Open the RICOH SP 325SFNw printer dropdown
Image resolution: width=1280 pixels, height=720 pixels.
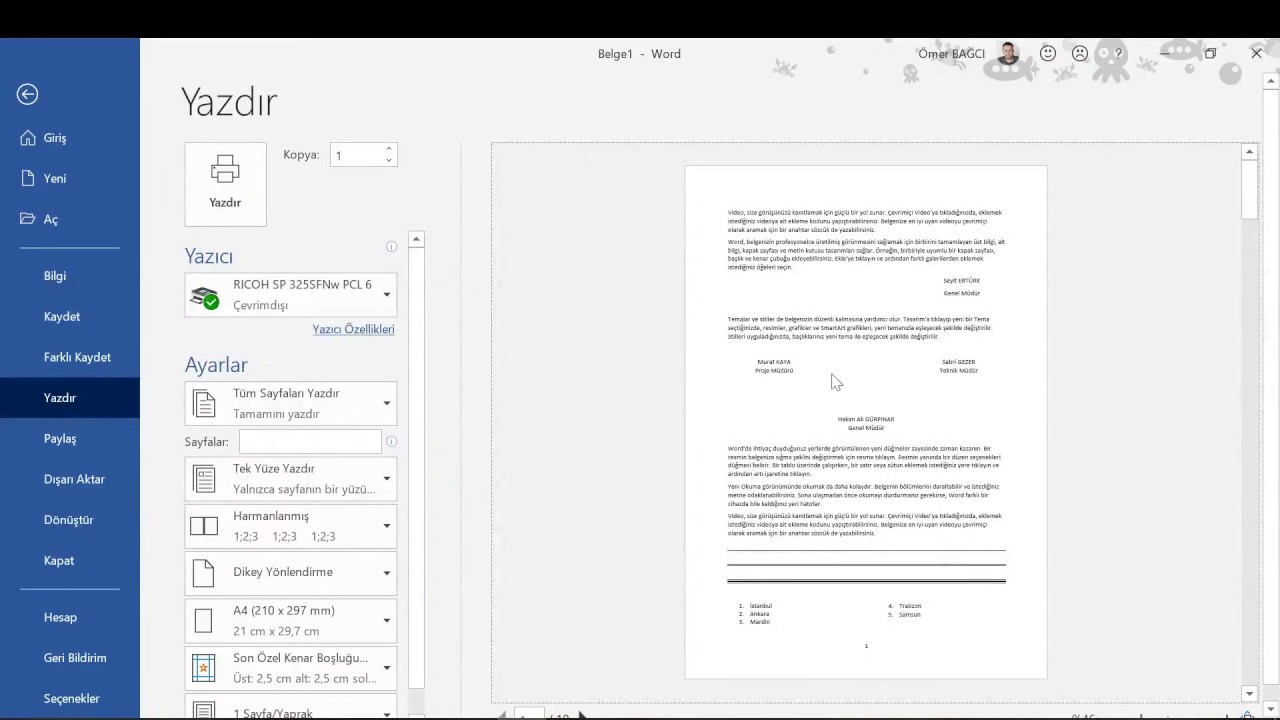(x=290, y=295)
